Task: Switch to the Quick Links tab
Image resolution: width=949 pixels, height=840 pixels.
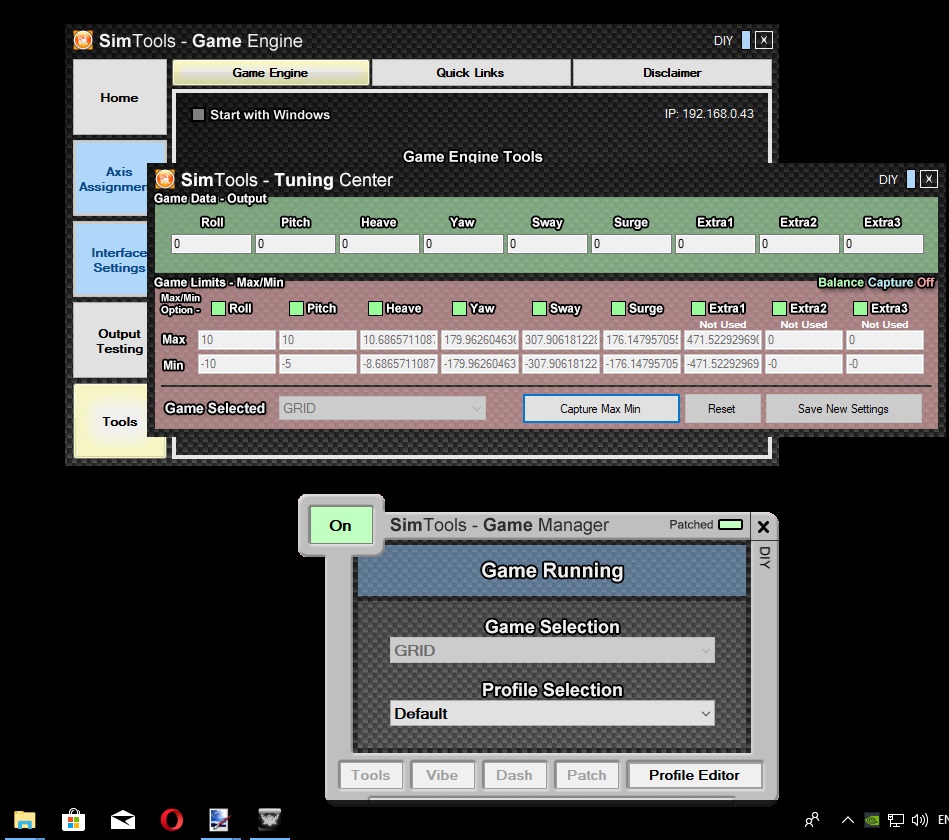Action: click(470, 73)
